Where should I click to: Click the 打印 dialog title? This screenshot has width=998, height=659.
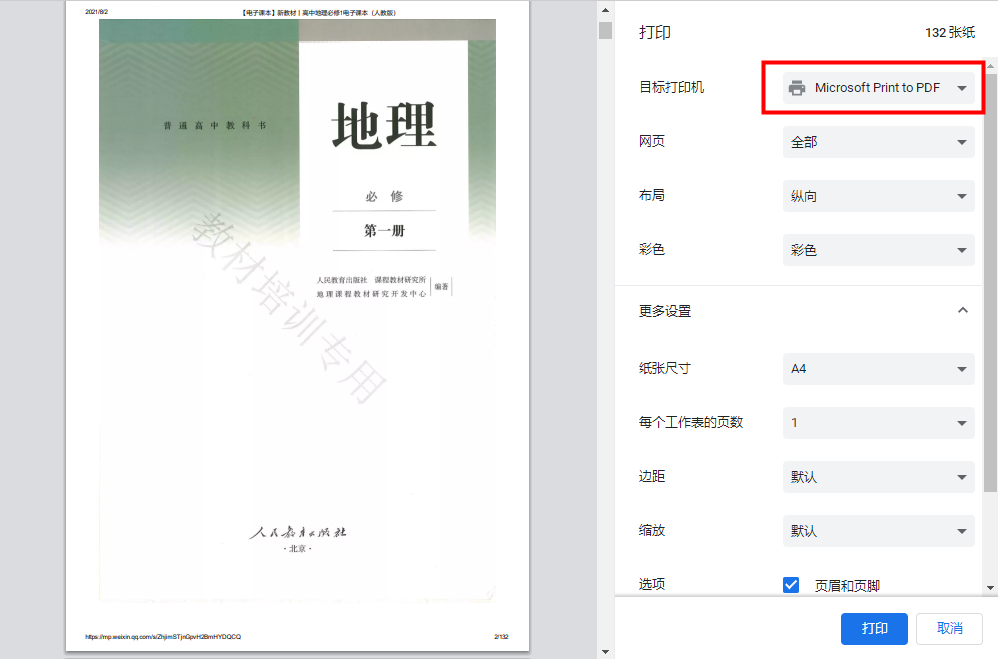pos(655,32)
